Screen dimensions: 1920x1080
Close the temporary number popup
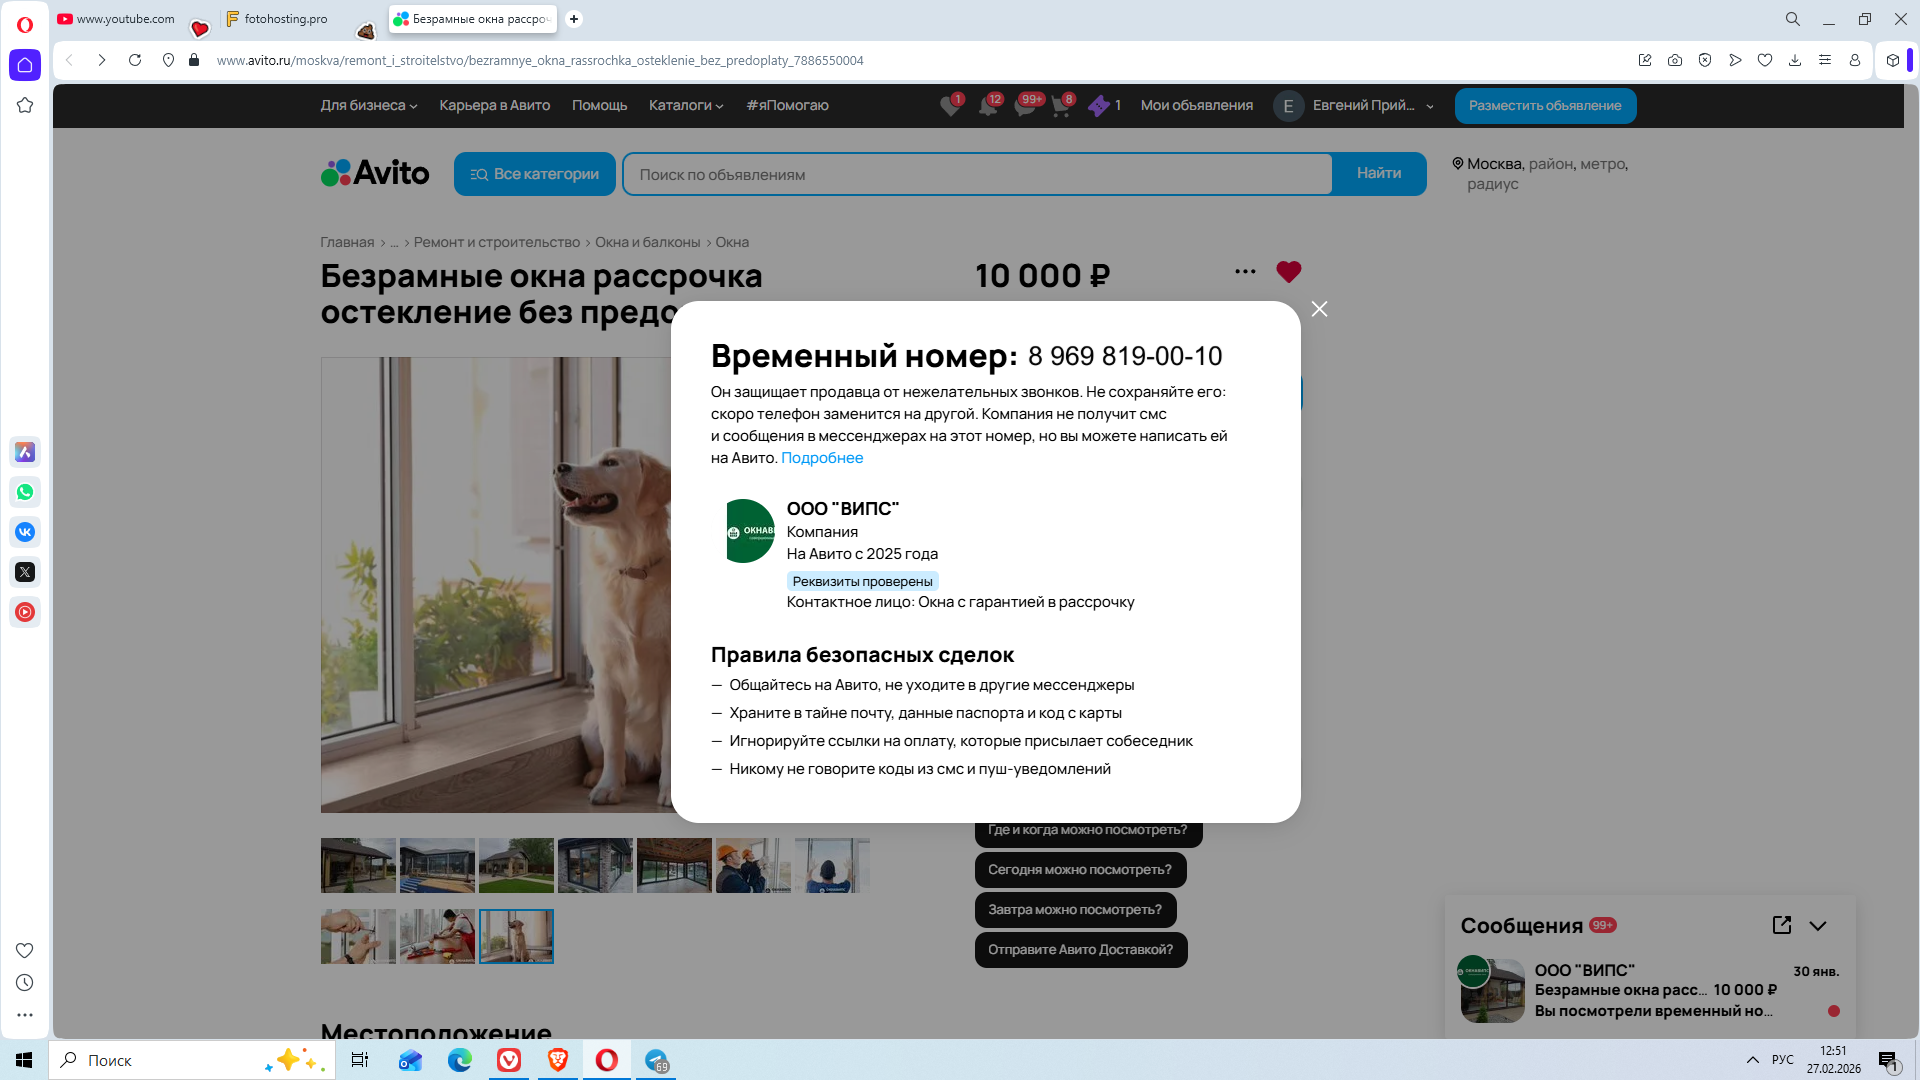point(1319,309)
